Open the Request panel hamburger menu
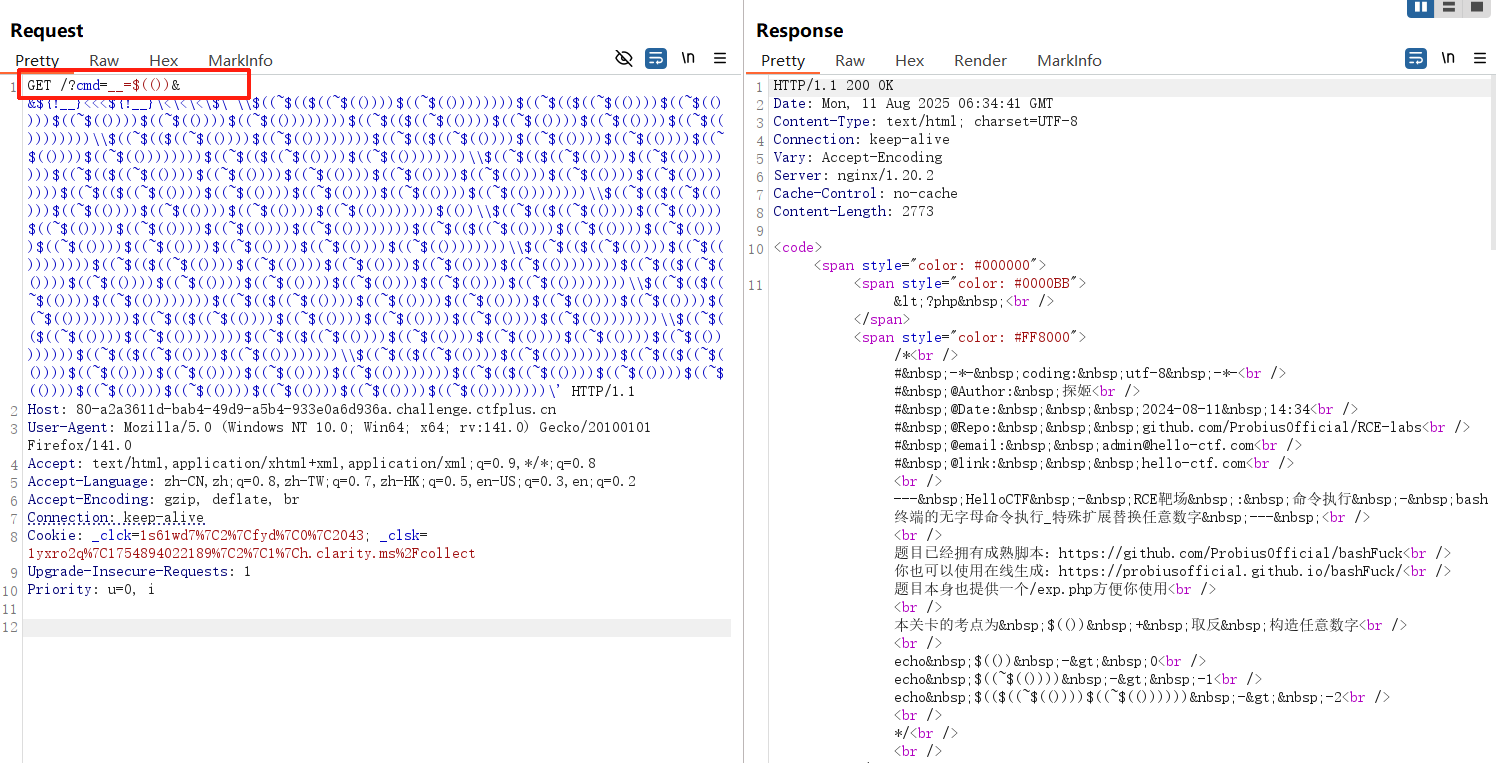Viewport: 1496px width, 763px height. pyautogui.click(x=720, y=59)
